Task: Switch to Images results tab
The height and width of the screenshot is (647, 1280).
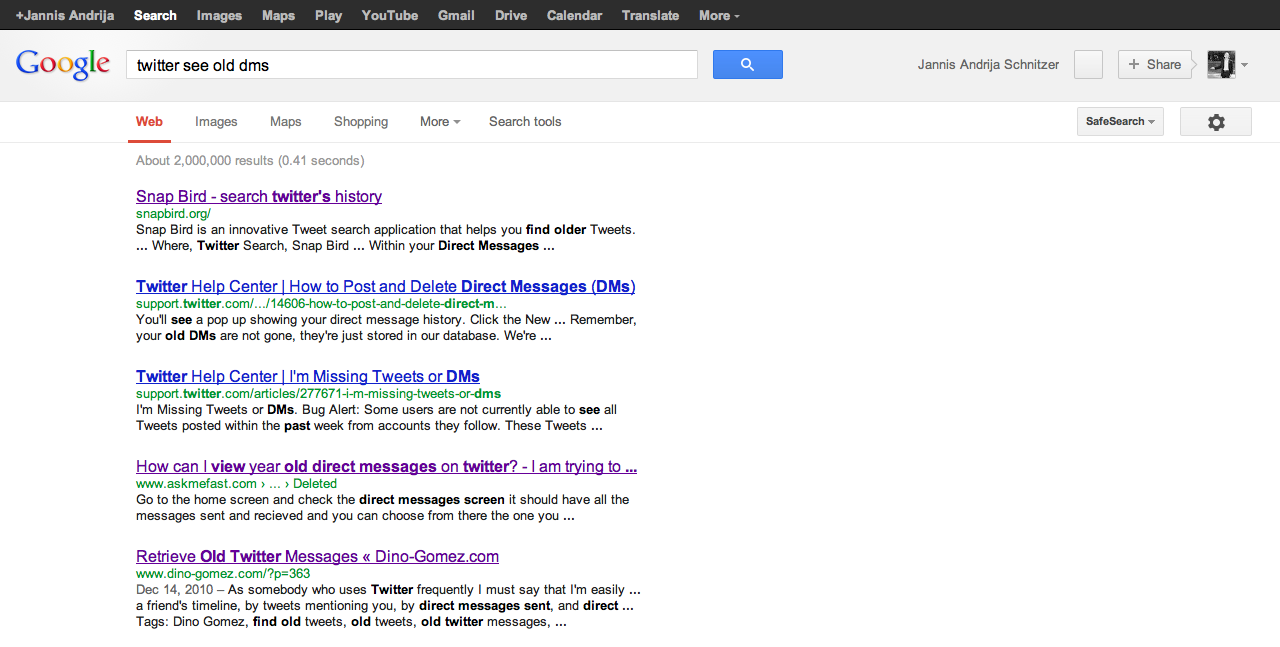Action: pyautogui.click(x=216, y=122)
